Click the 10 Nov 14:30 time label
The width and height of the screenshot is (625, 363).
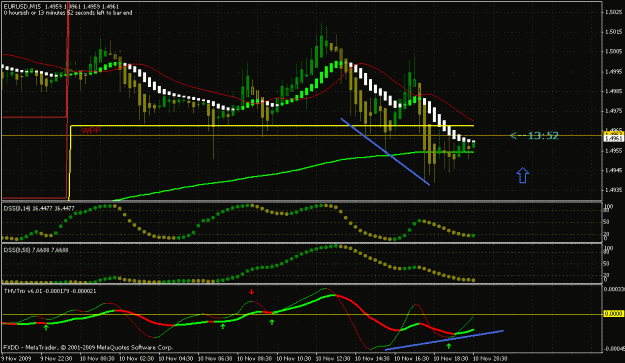click(373, 359)
